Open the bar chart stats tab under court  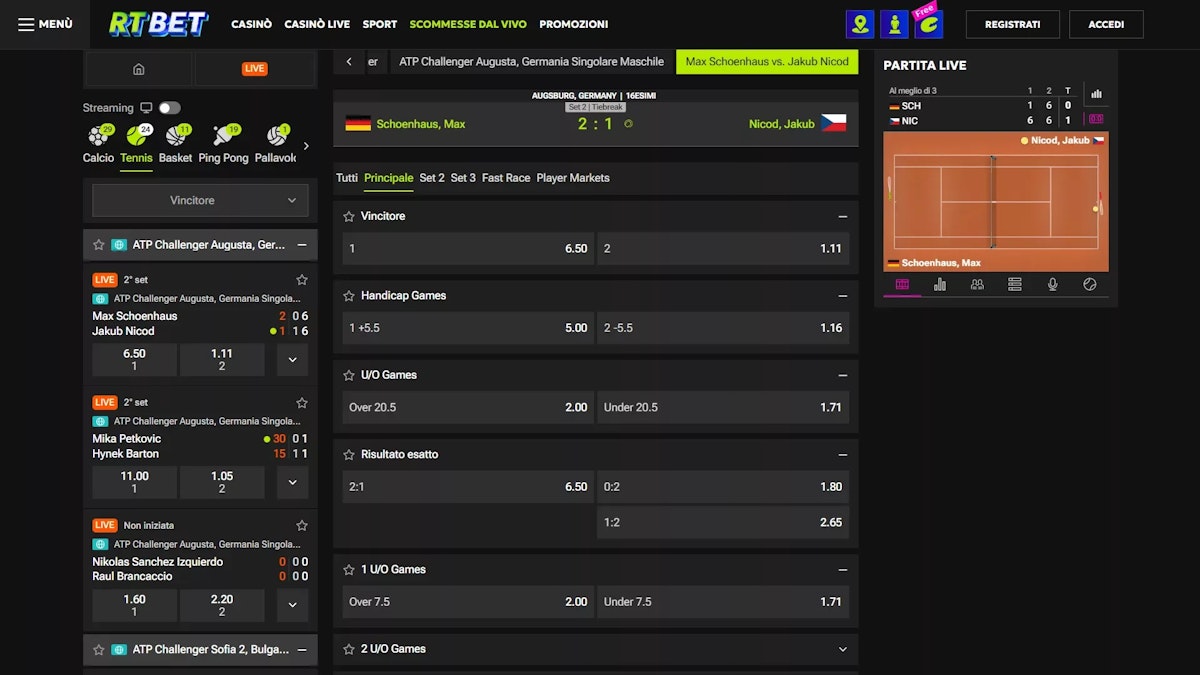(940, 284)
